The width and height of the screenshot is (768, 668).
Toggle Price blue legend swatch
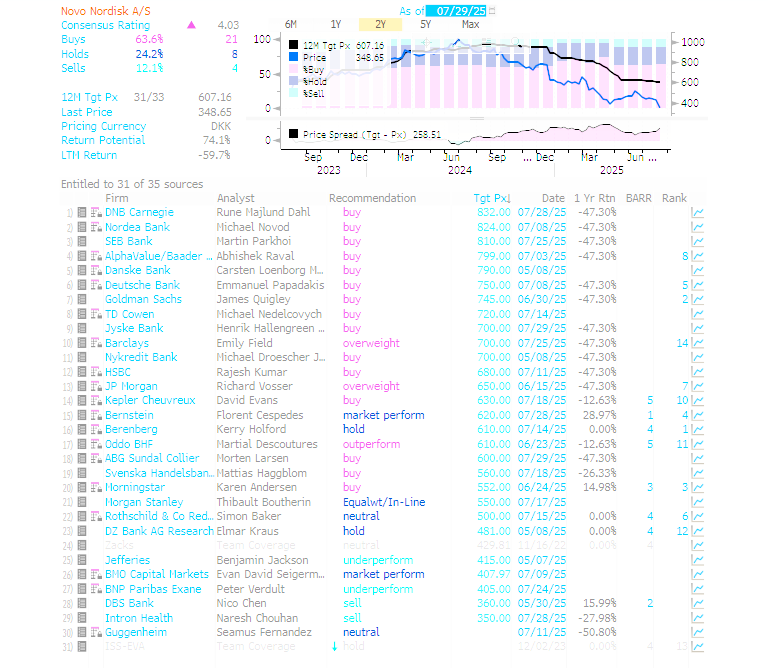pyautogui.click(x=293, y=57)
